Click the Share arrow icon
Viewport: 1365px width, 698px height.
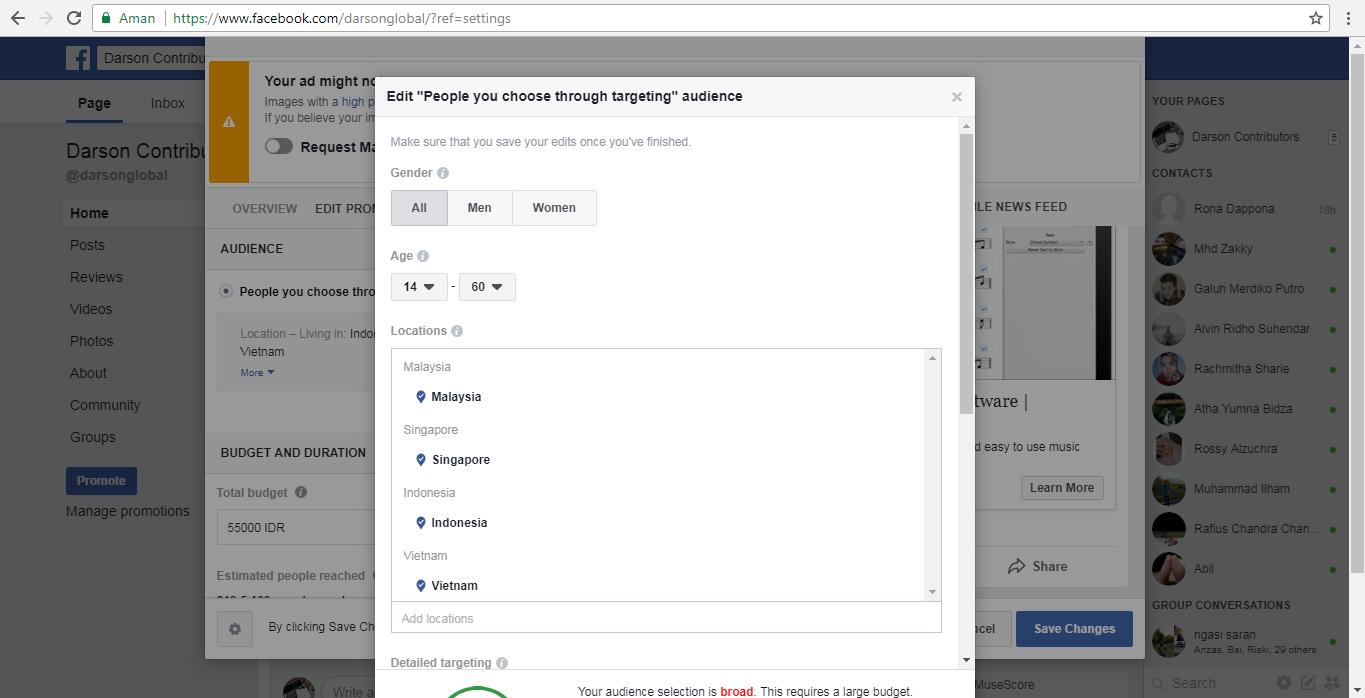point(1016,566)
